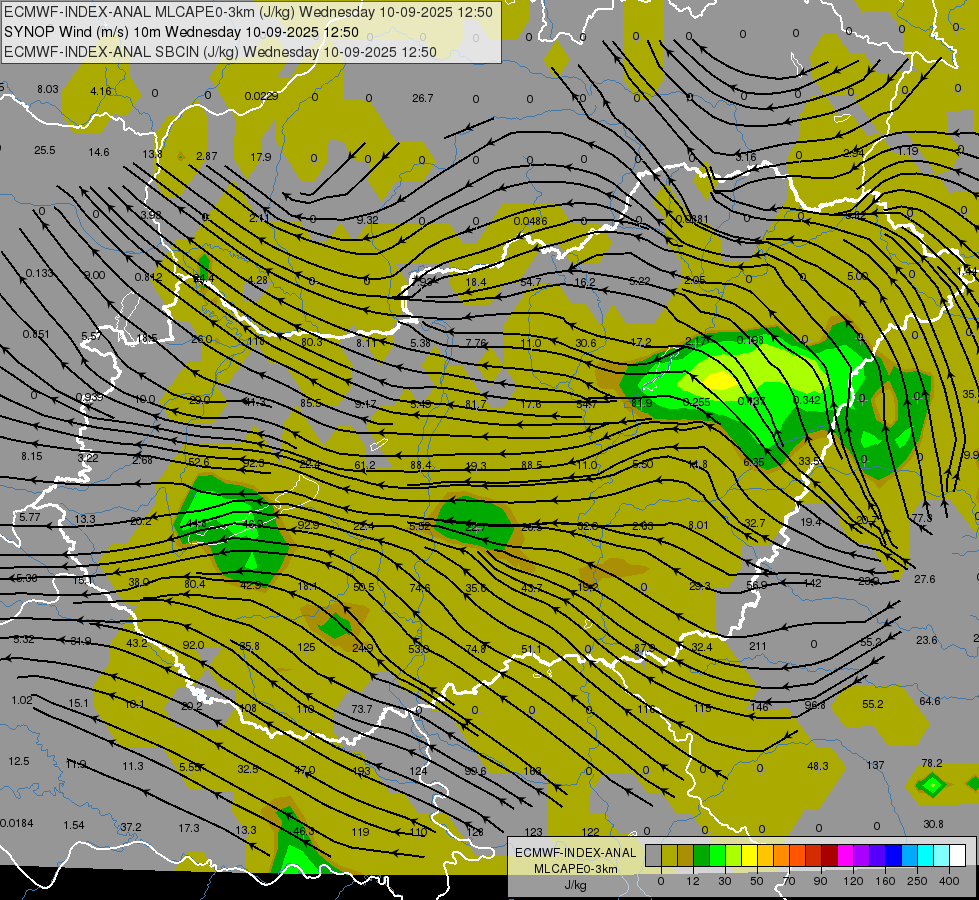Click the map value '125'
The image size is (979, 900).
pos(307,647)
